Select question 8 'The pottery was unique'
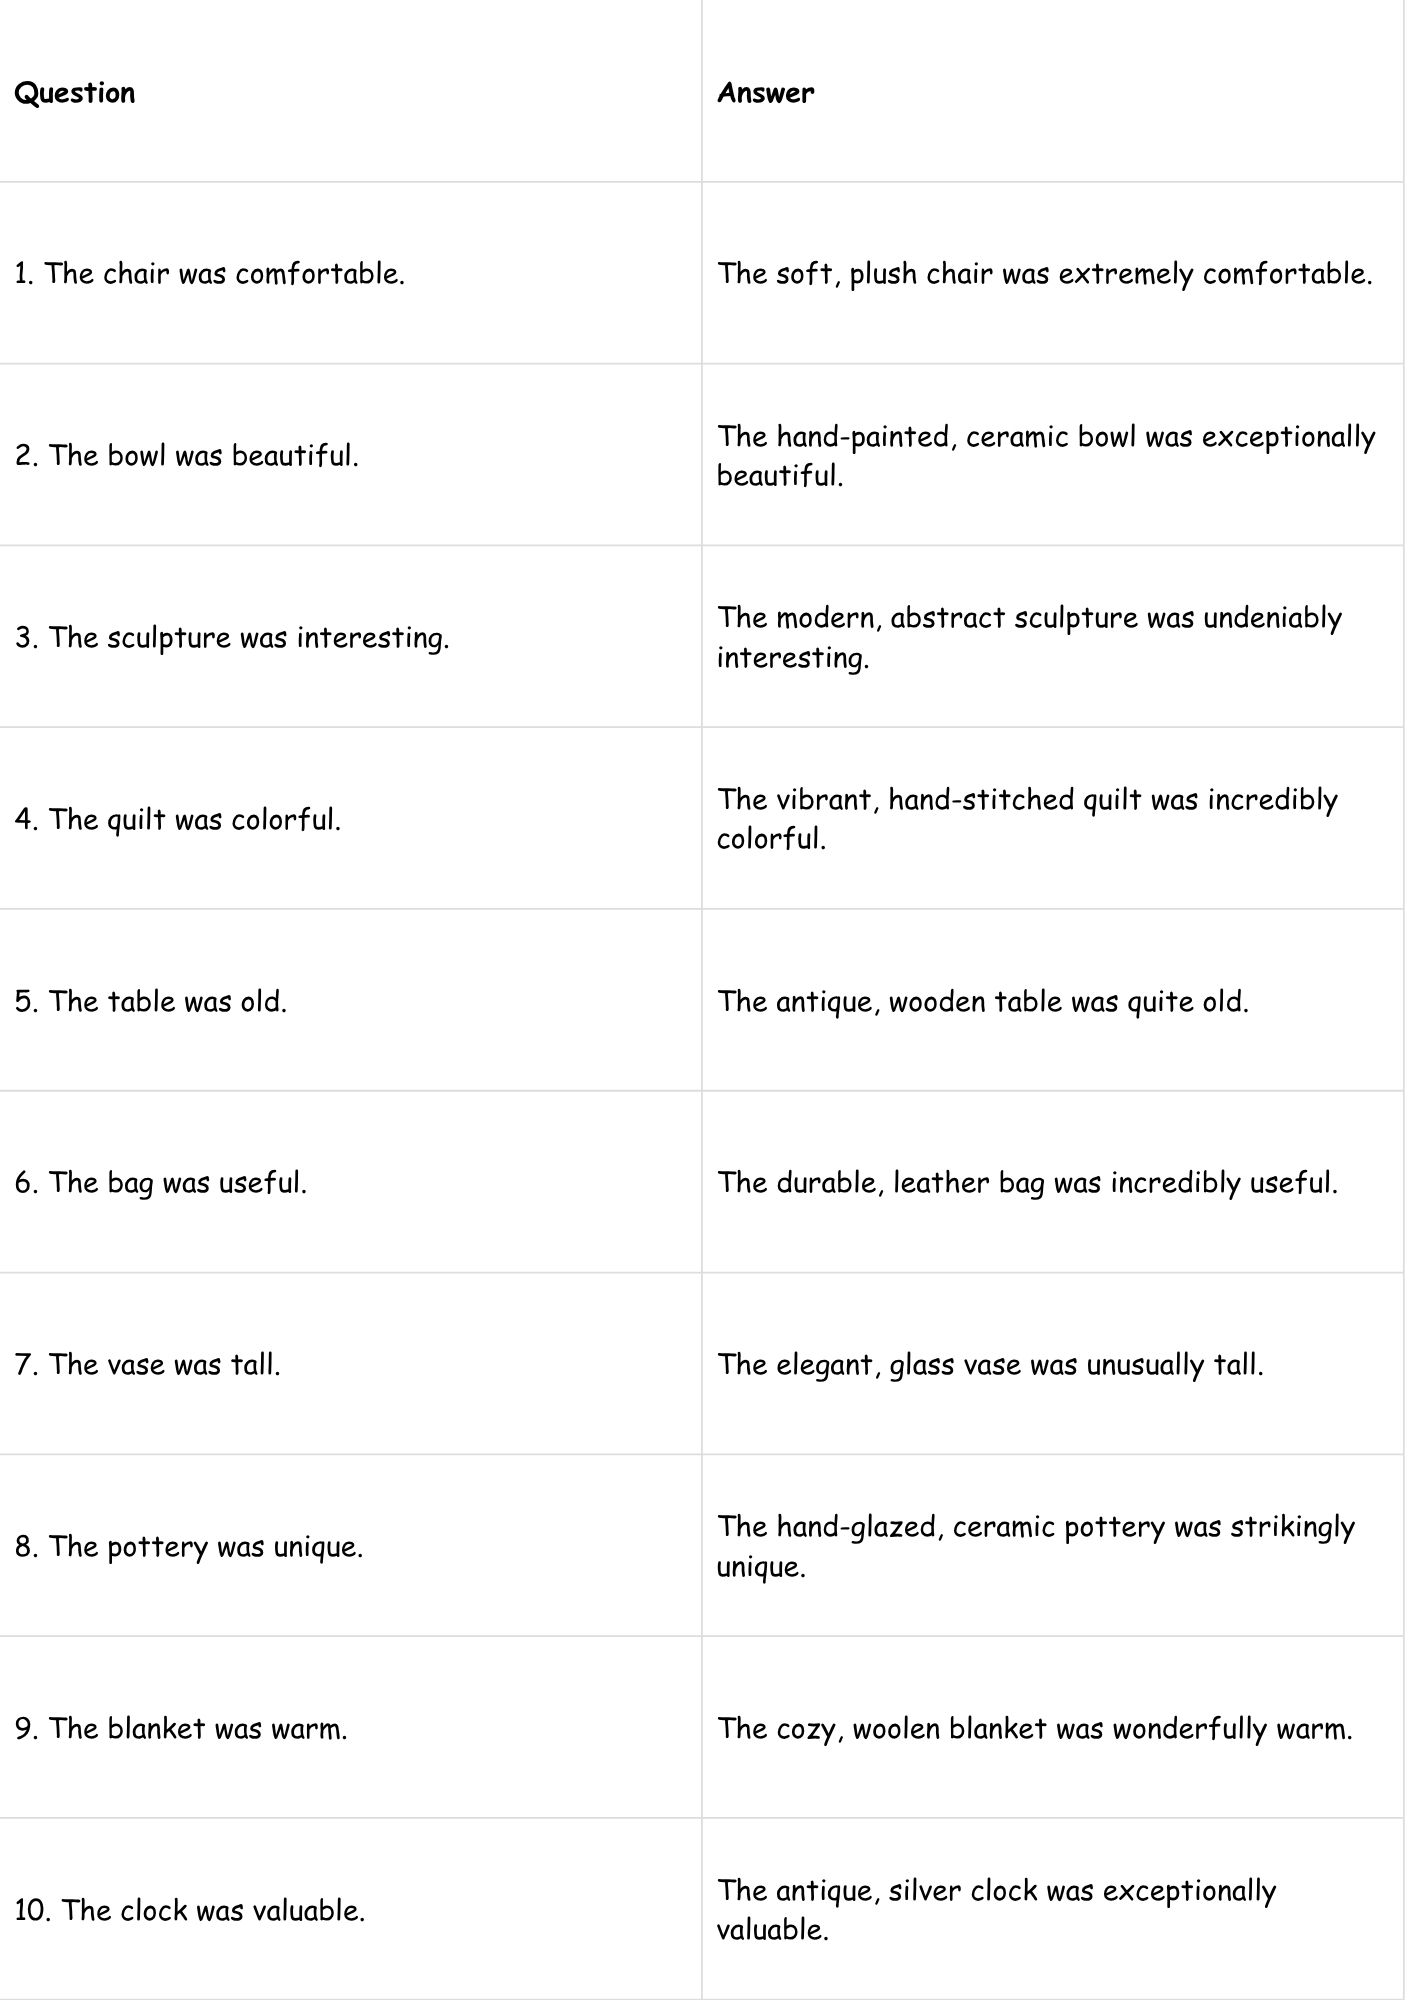Viewport: 1414px width, 2000px height. coord(189,1547)
